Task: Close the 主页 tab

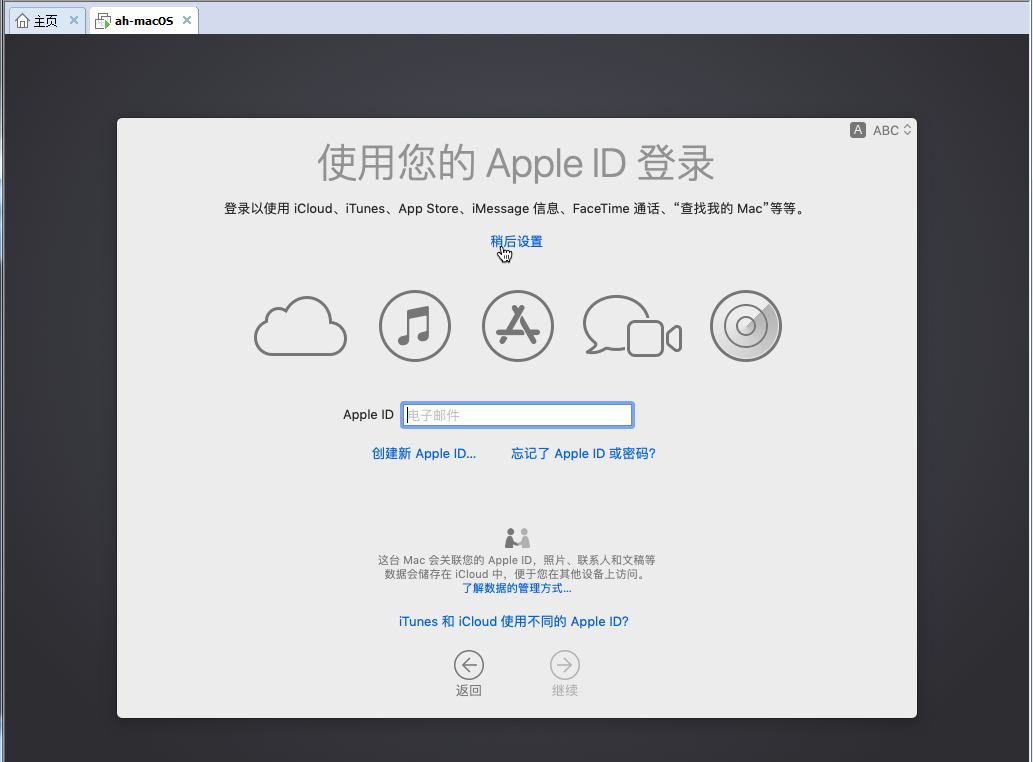Action: [x=74, y=20]
